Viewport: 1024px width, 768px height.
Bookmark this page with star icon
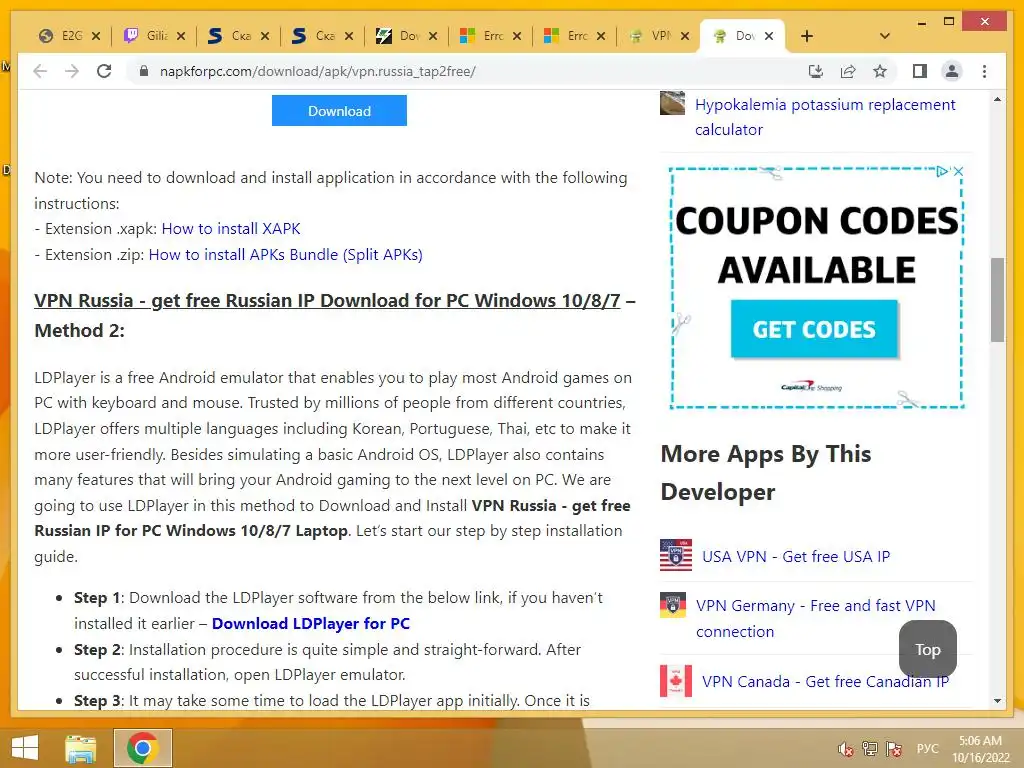coord(880,71)
